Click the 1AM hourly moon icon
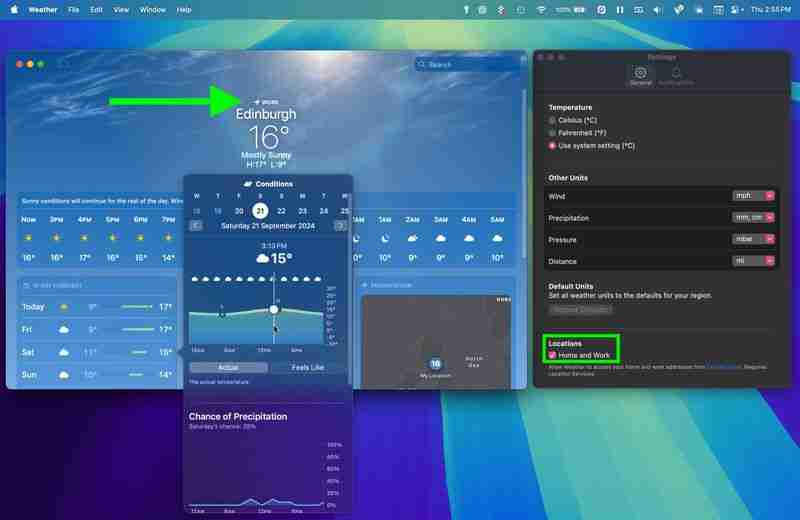The image size is (800, 520). [x=385, y=238]
